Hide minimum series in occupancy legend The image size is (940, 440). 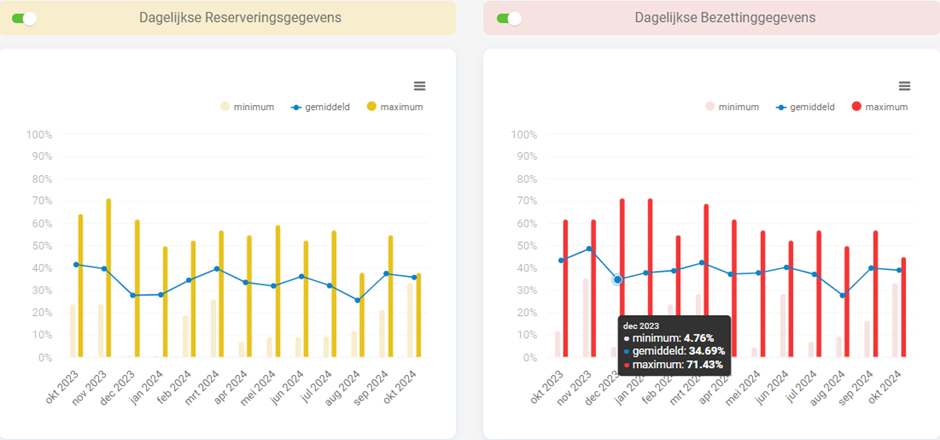click(731, 107)
